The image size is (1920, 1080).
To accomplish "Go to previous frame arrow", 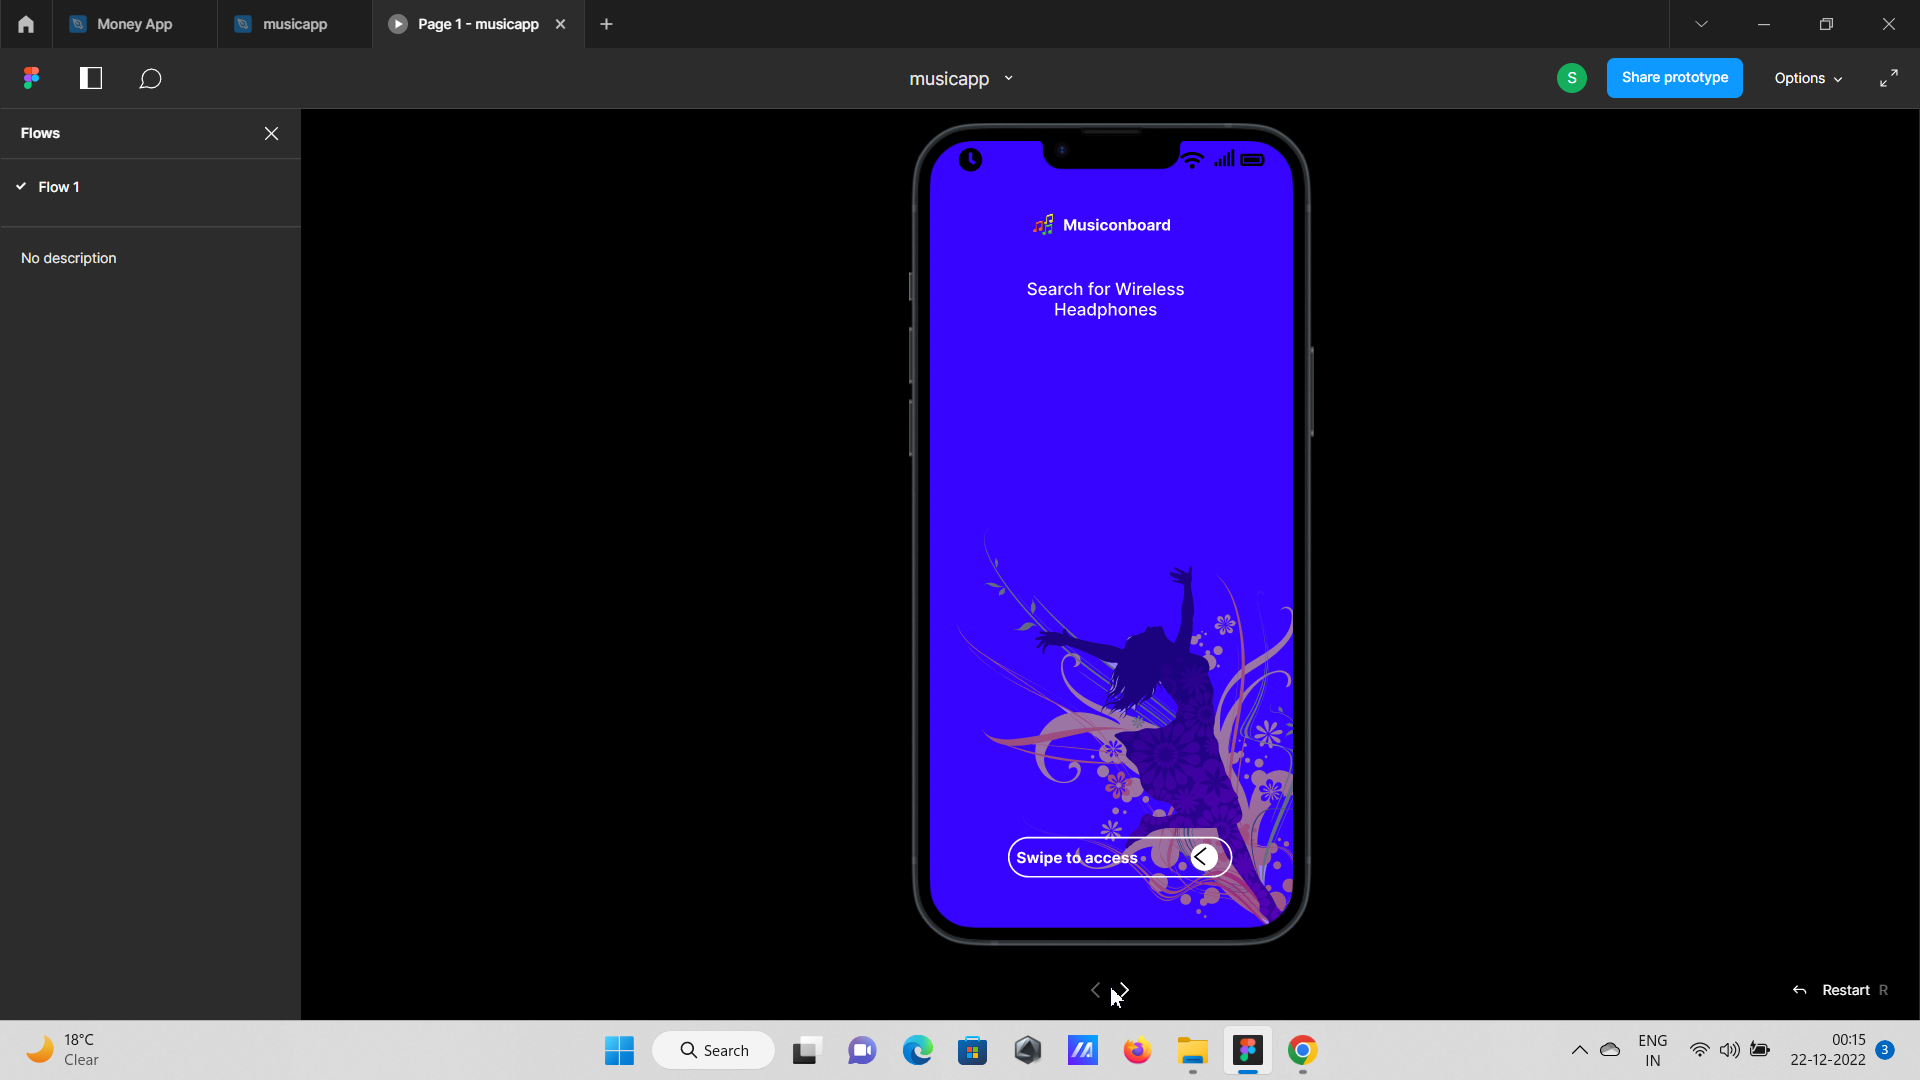I will pyautogui.click(x=1095, y=989).
